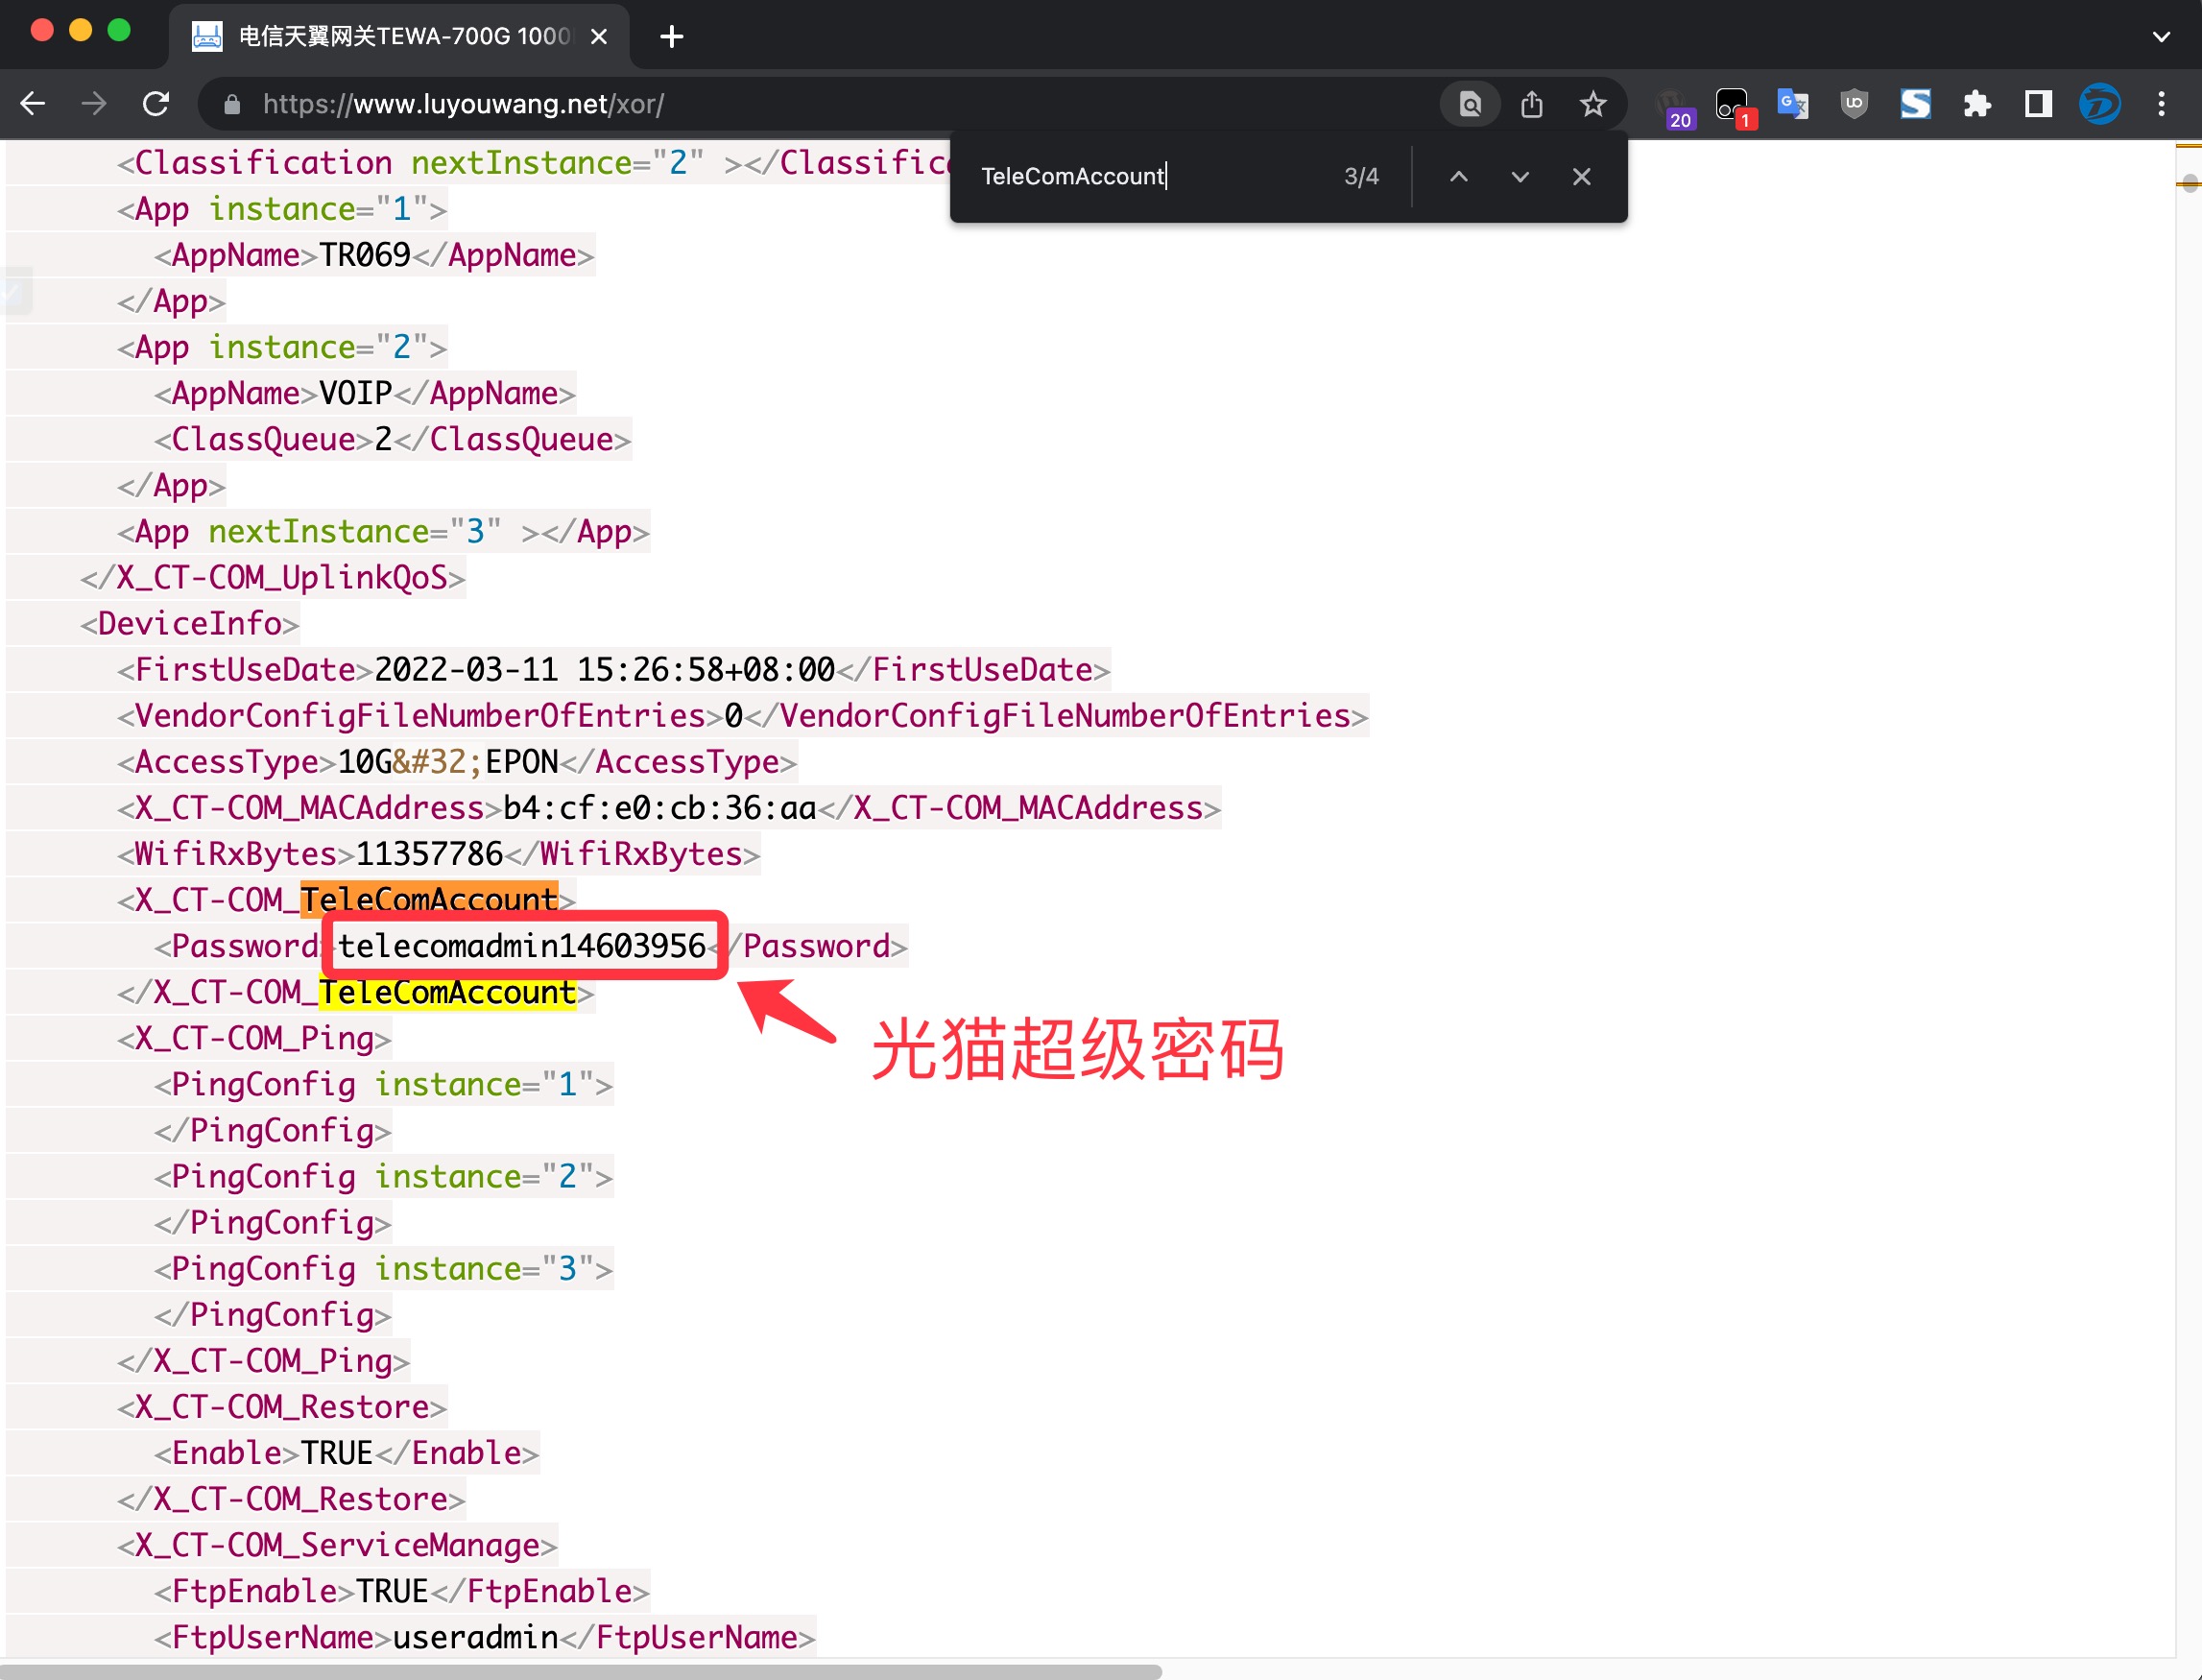
Task: Open the Extensions puzzle-piece menu
Action: point(1976,104)
